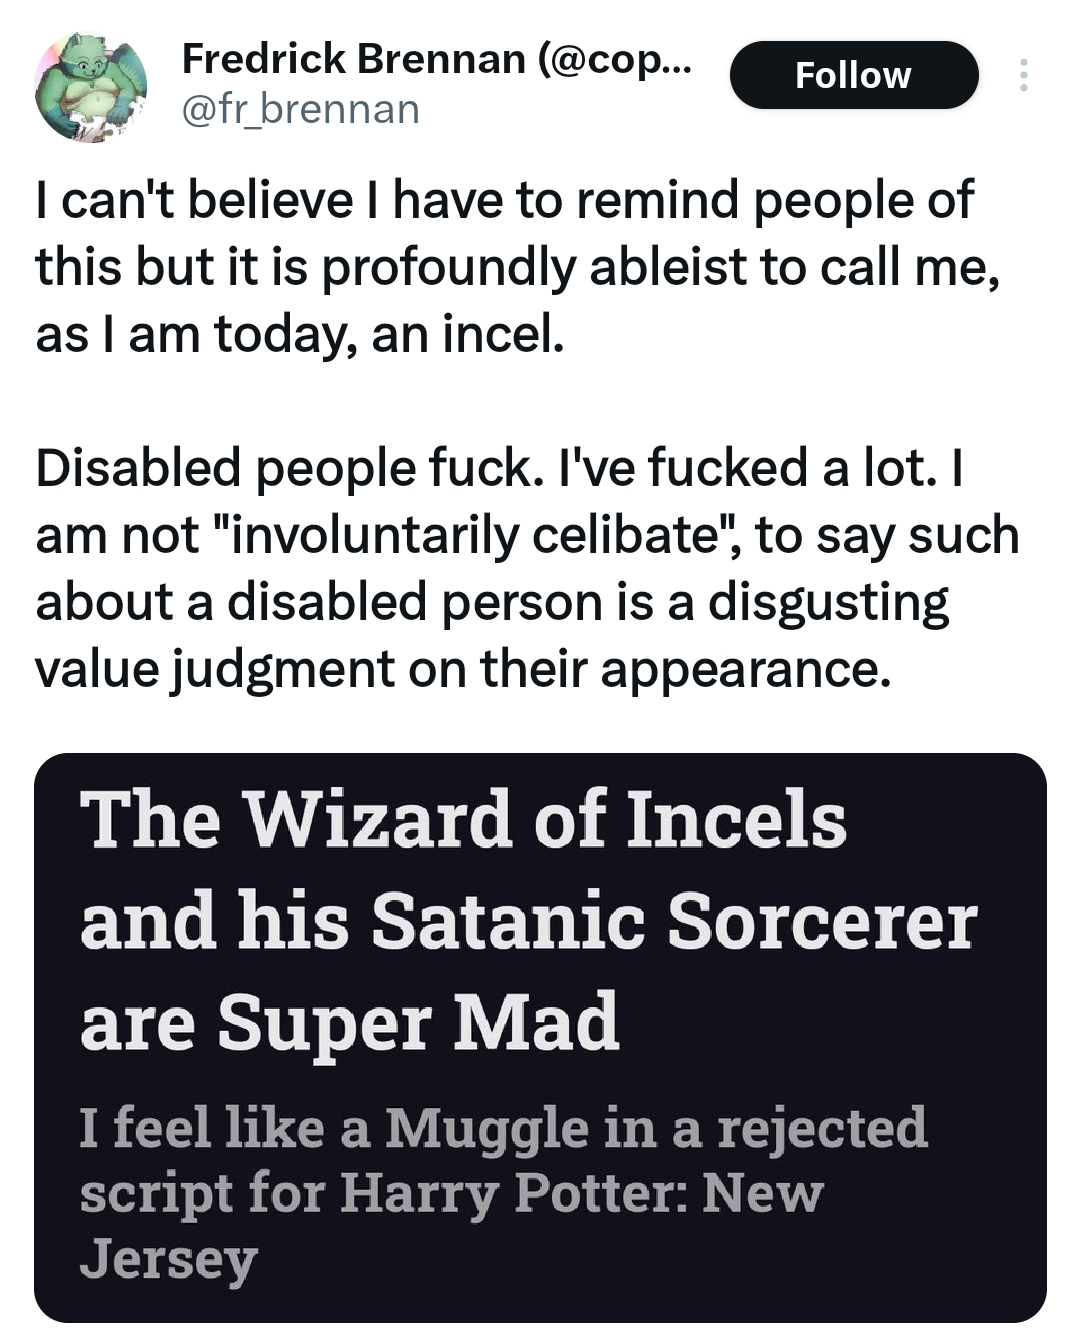Click the "and his Satanic Sorcerer" headline line
This screenshot has height=1343, width=1080.
(528, 921)
